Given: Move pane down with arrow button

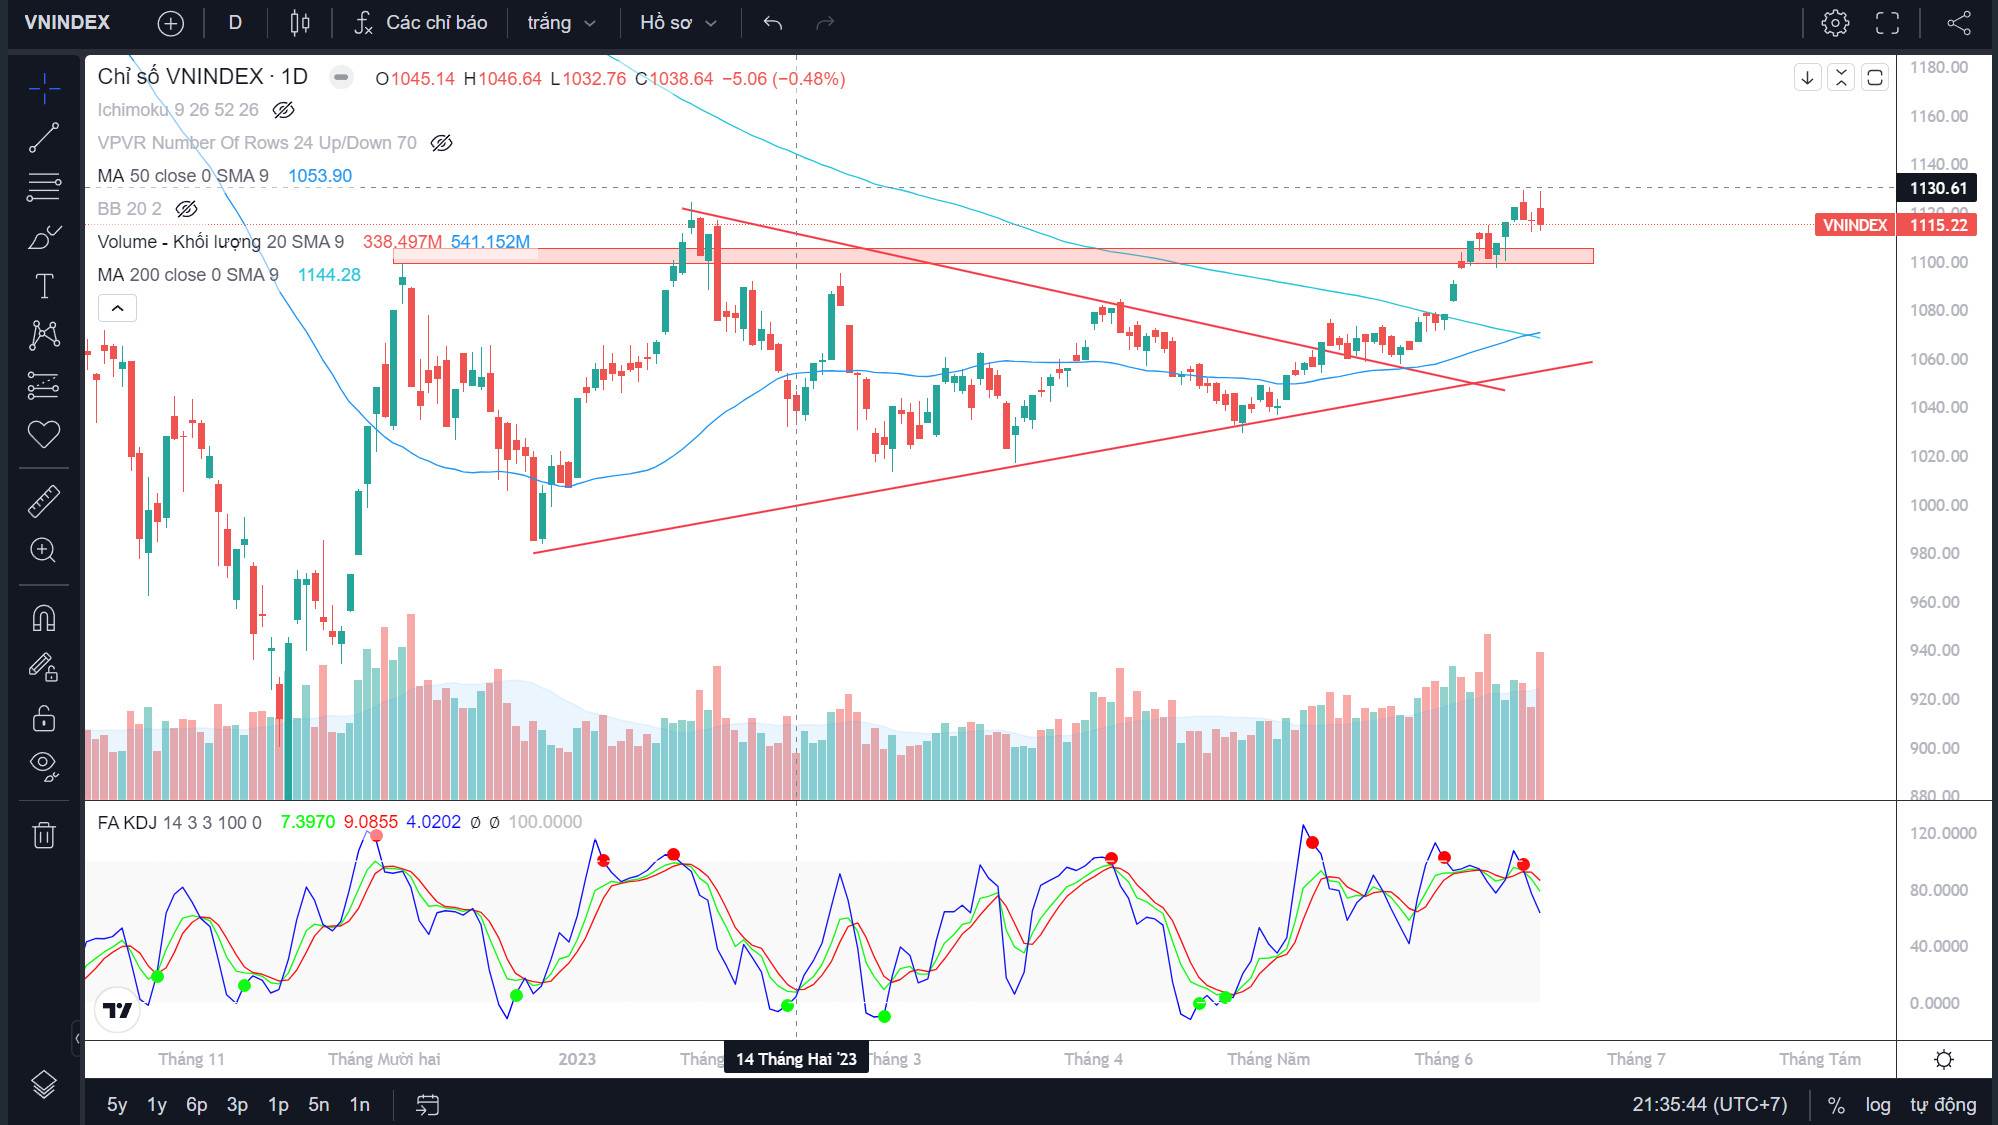Looking at the screenshot, I should (1807, 77).
